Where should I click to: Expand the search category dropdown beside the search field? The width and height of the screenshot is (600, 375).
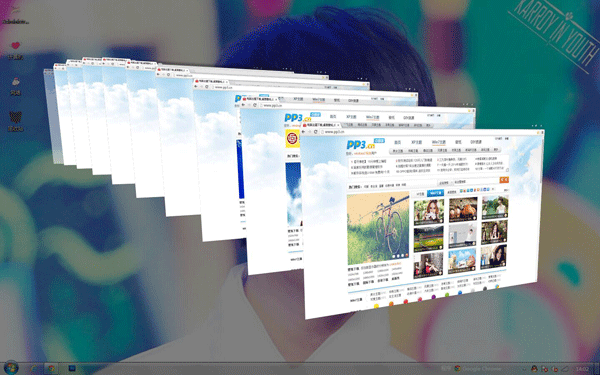[x=446, y=183]
